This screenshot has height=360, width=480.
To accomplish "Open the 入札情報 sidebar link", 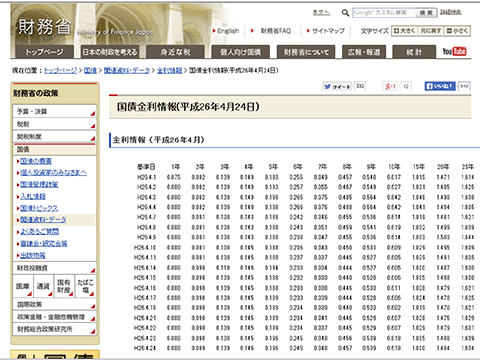I will pos(33,196).
